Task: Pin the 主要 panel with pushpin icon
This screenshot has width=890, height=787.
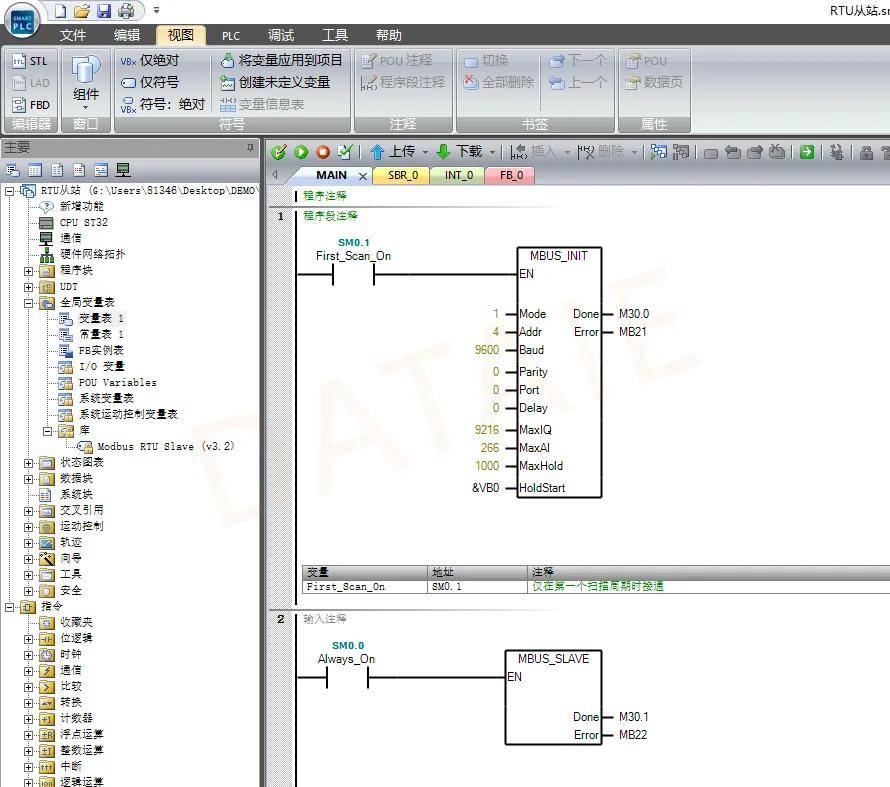Action: click(250, 148)
